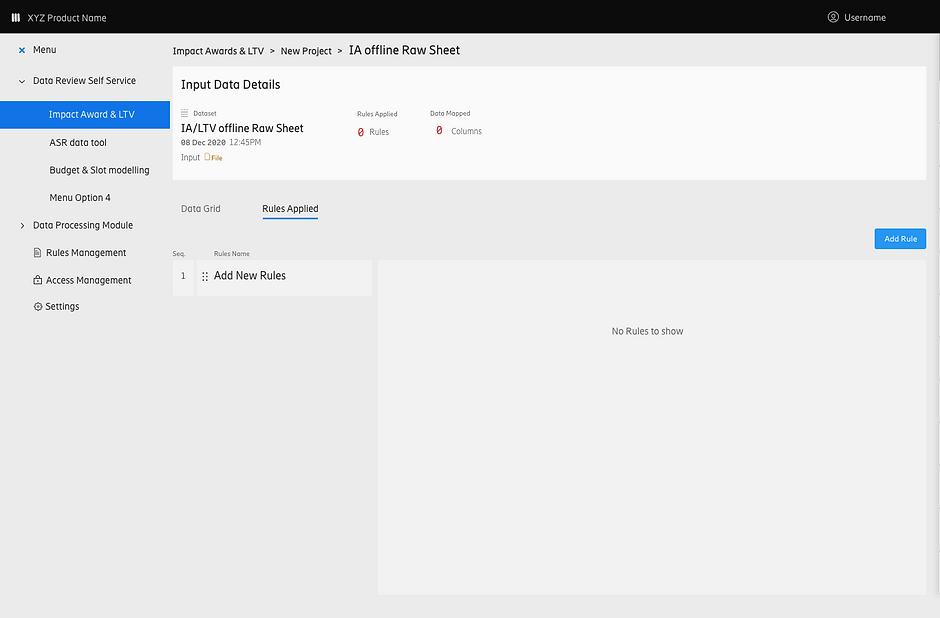
Task: Click the Access Management lock icon
Action: coord(37,280)
